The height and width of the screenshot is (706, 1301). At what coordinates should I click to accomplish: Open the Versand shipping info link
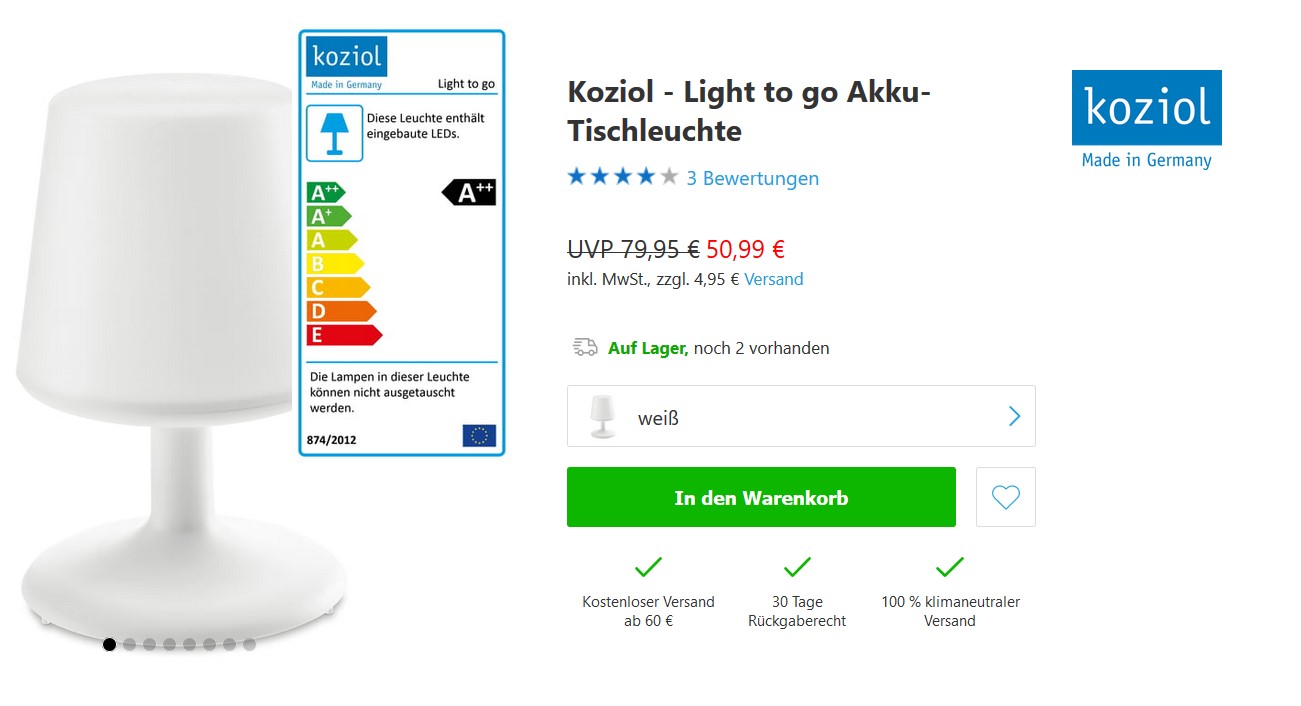[773, 279]
